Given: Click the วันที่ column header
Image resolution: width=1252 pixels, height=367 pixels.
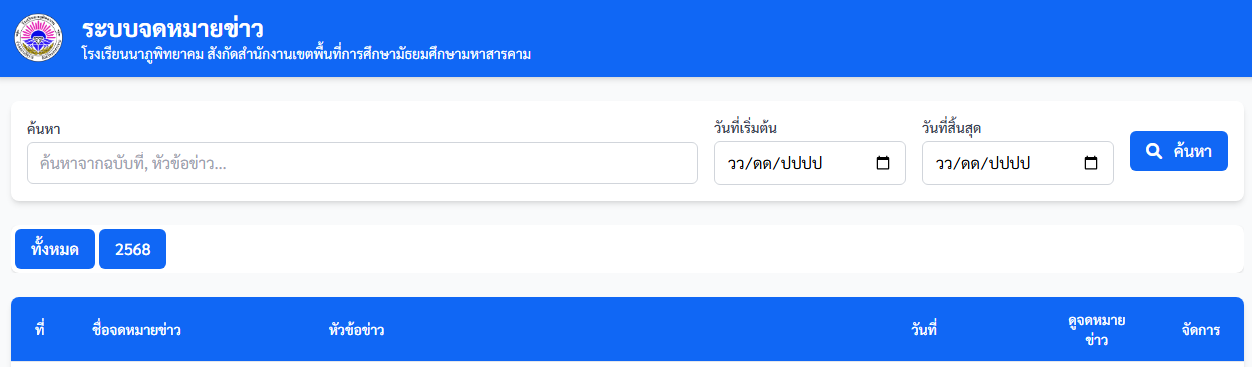Looking at the screenshot, I should click(x=924, y=329).
